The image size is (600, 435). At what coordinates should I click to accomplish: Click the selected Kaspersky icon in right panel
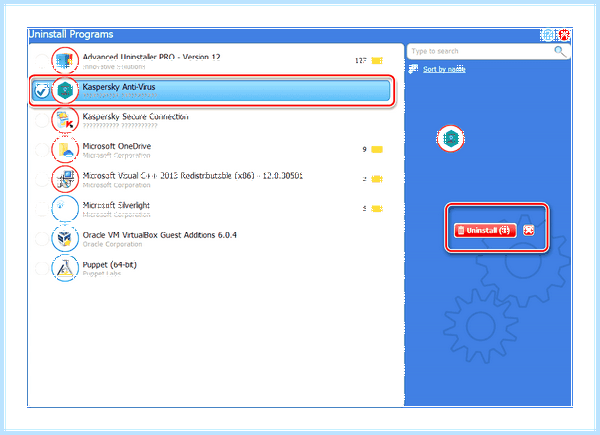451,138
